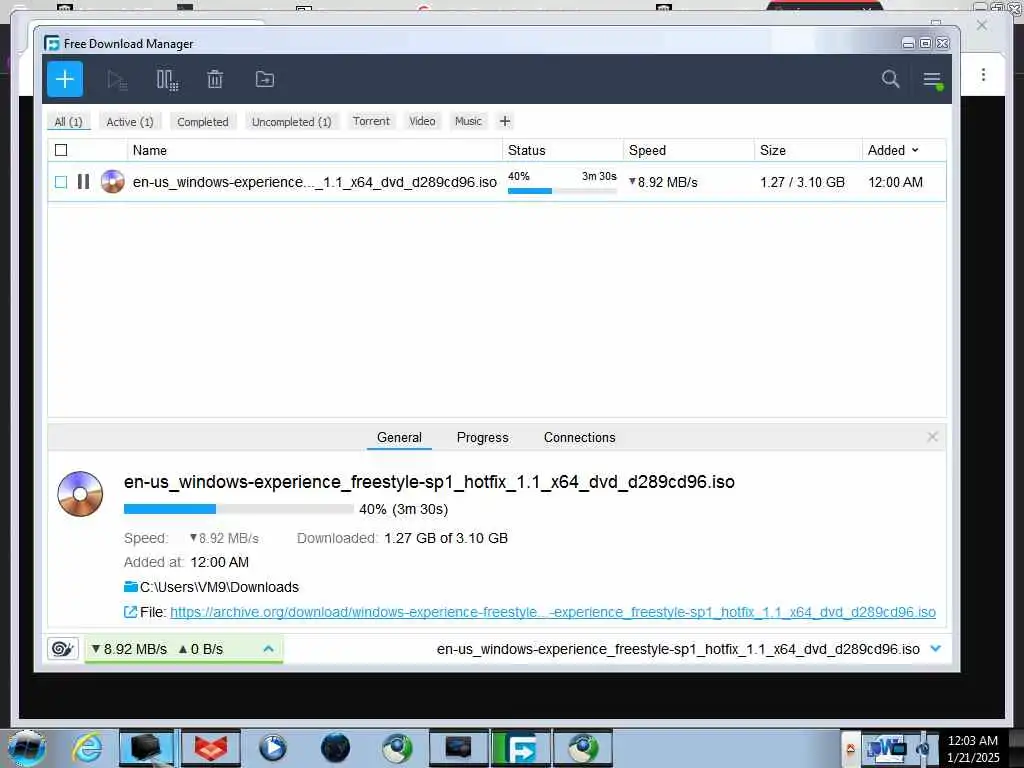Click the move to folder toolbar icon
This screenshot has height=768, width=1024.
(264, 79)
